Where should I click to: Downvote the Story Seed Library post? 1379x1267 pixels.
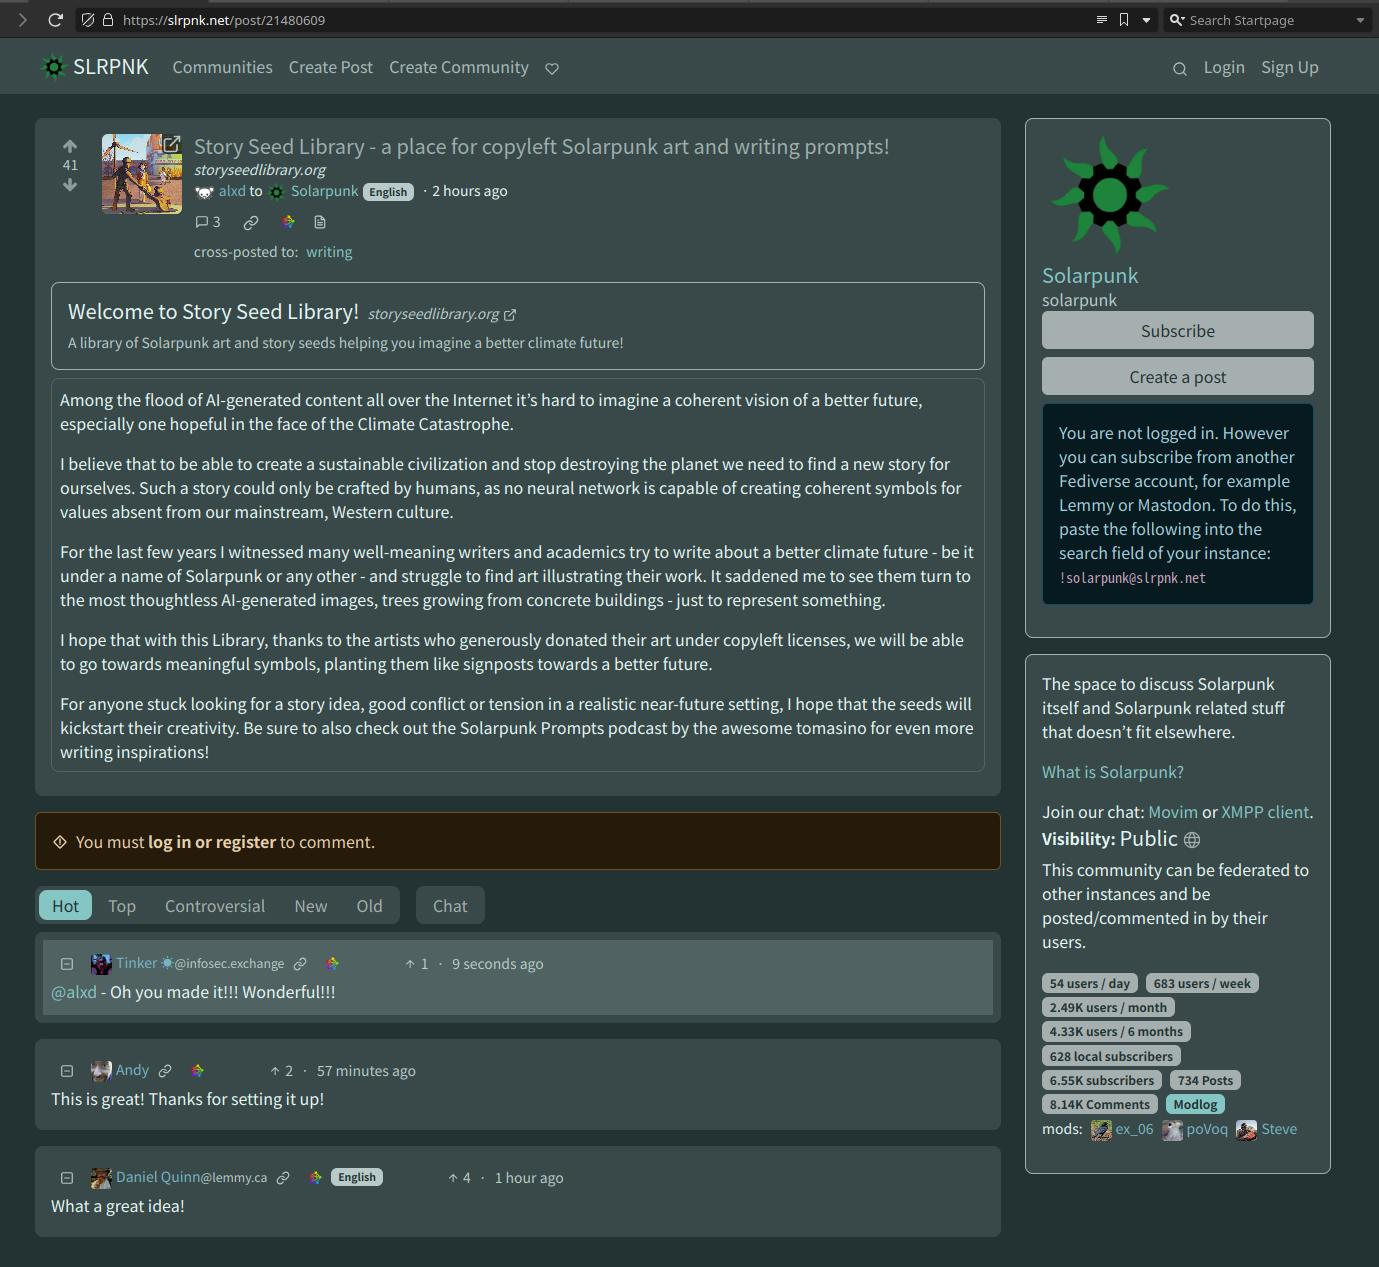tap(70, 185)
